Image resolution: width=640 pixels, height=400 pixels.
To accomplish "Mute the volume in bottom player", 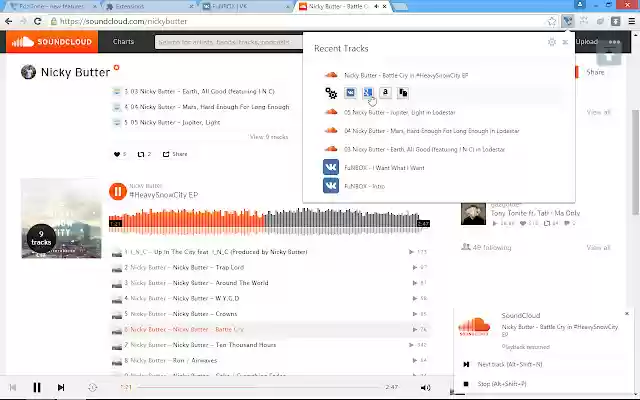I will [425, 387].
